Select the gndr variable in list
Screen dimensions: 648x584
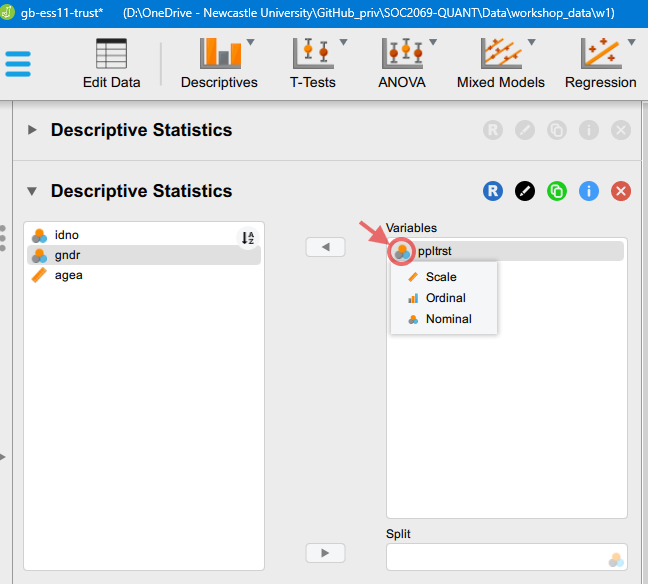[68, 255]
